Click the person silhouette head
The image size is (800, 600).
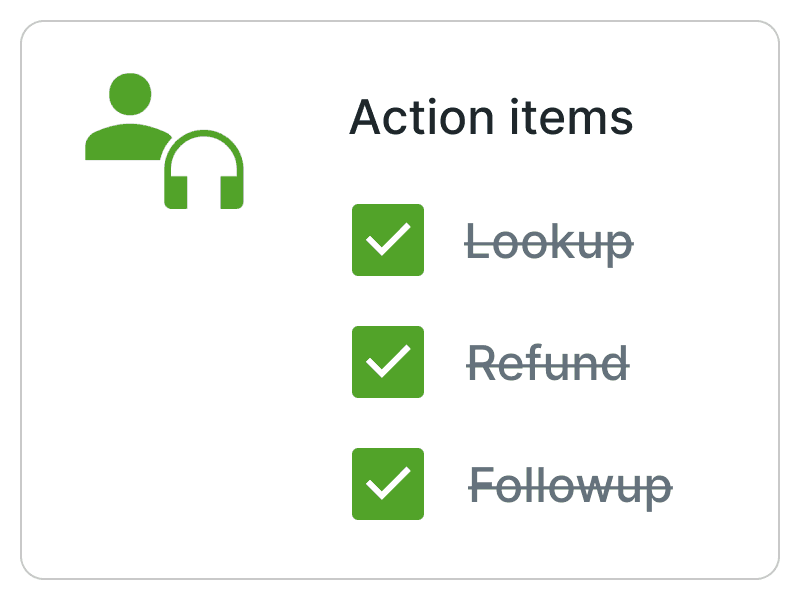[130, 94]
